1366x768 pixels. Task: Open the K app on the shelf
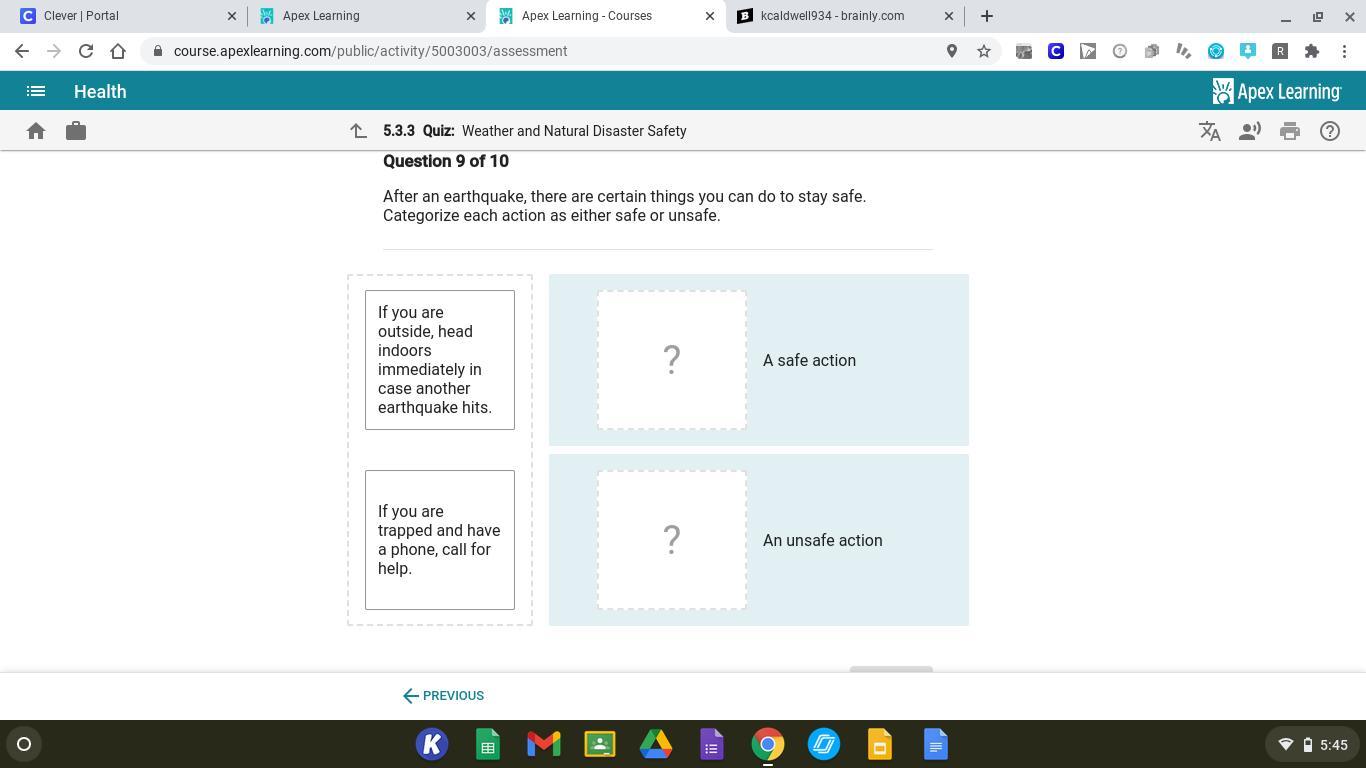[x=432, y=744]
